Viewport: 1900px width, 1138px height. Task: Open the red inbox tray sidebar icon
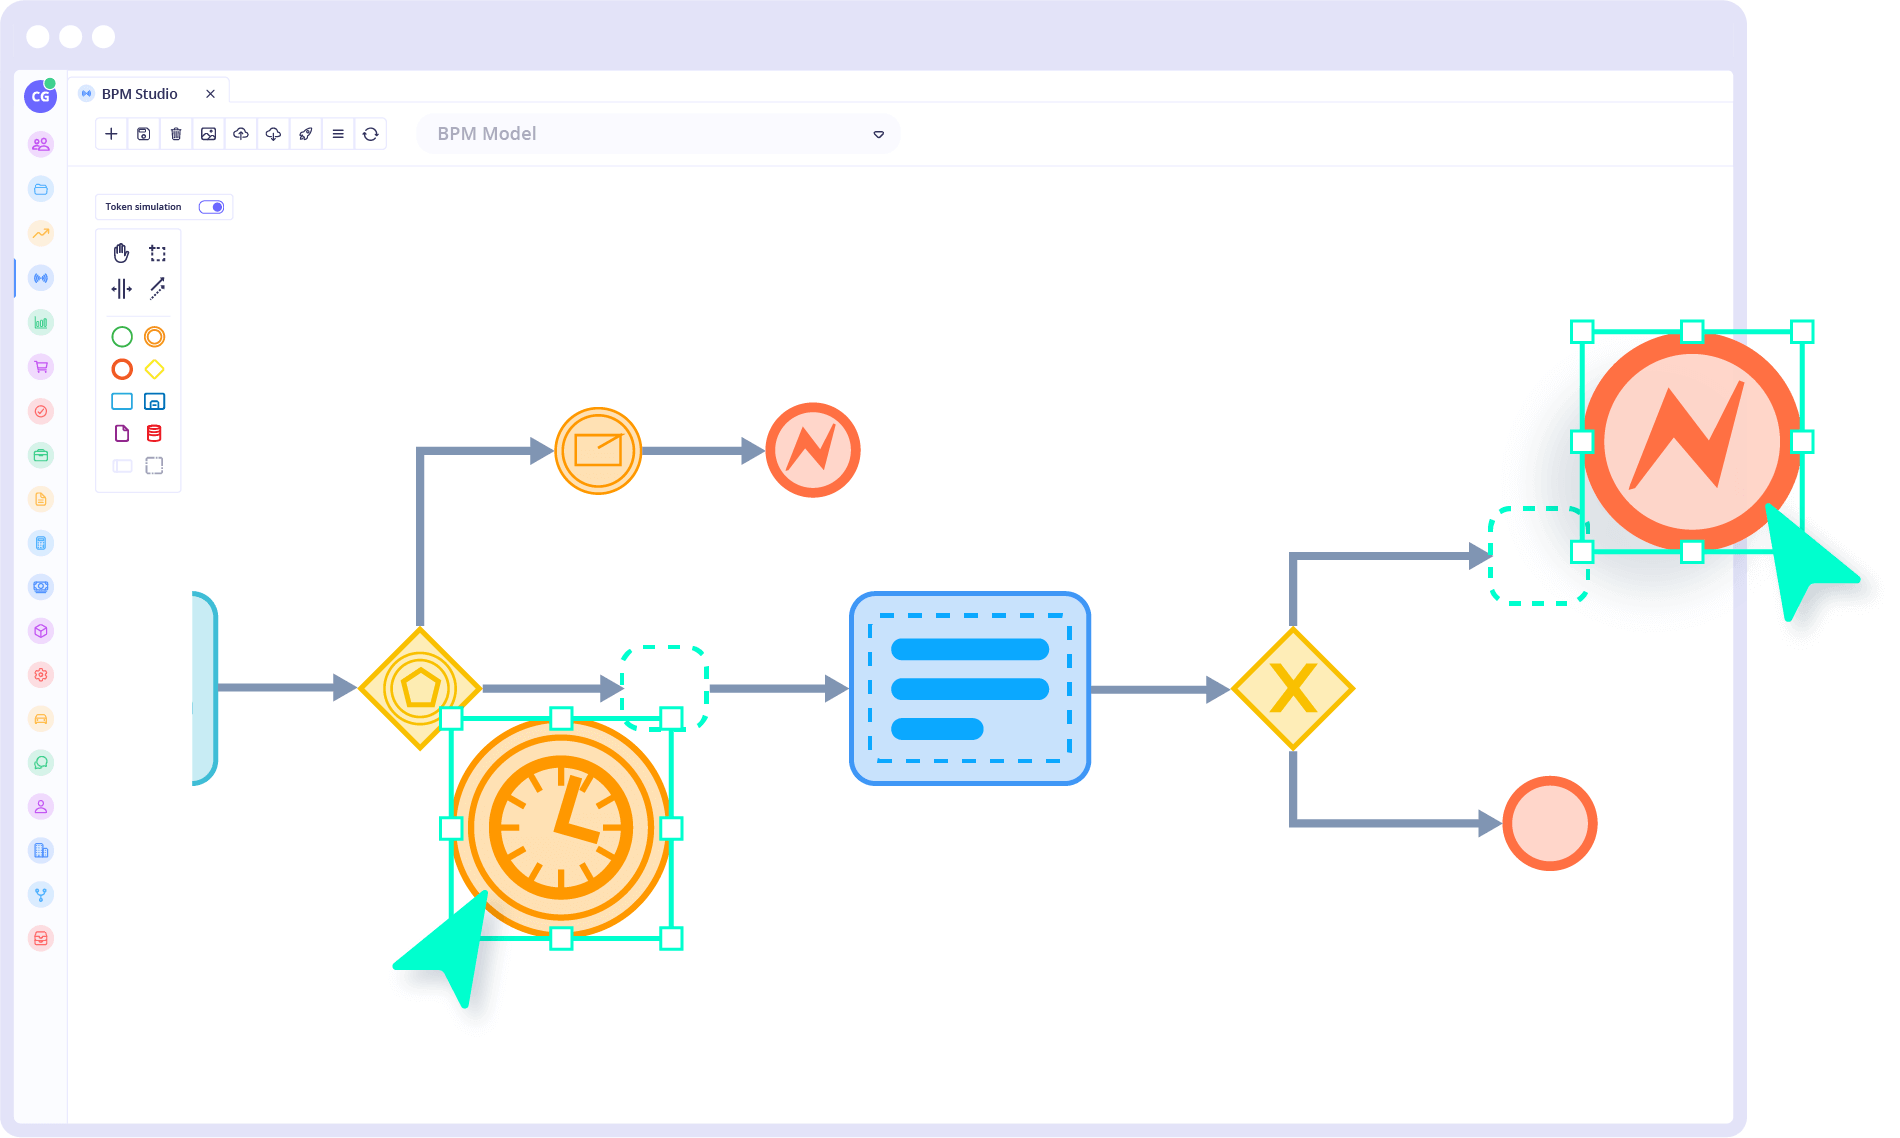point(41,939)
